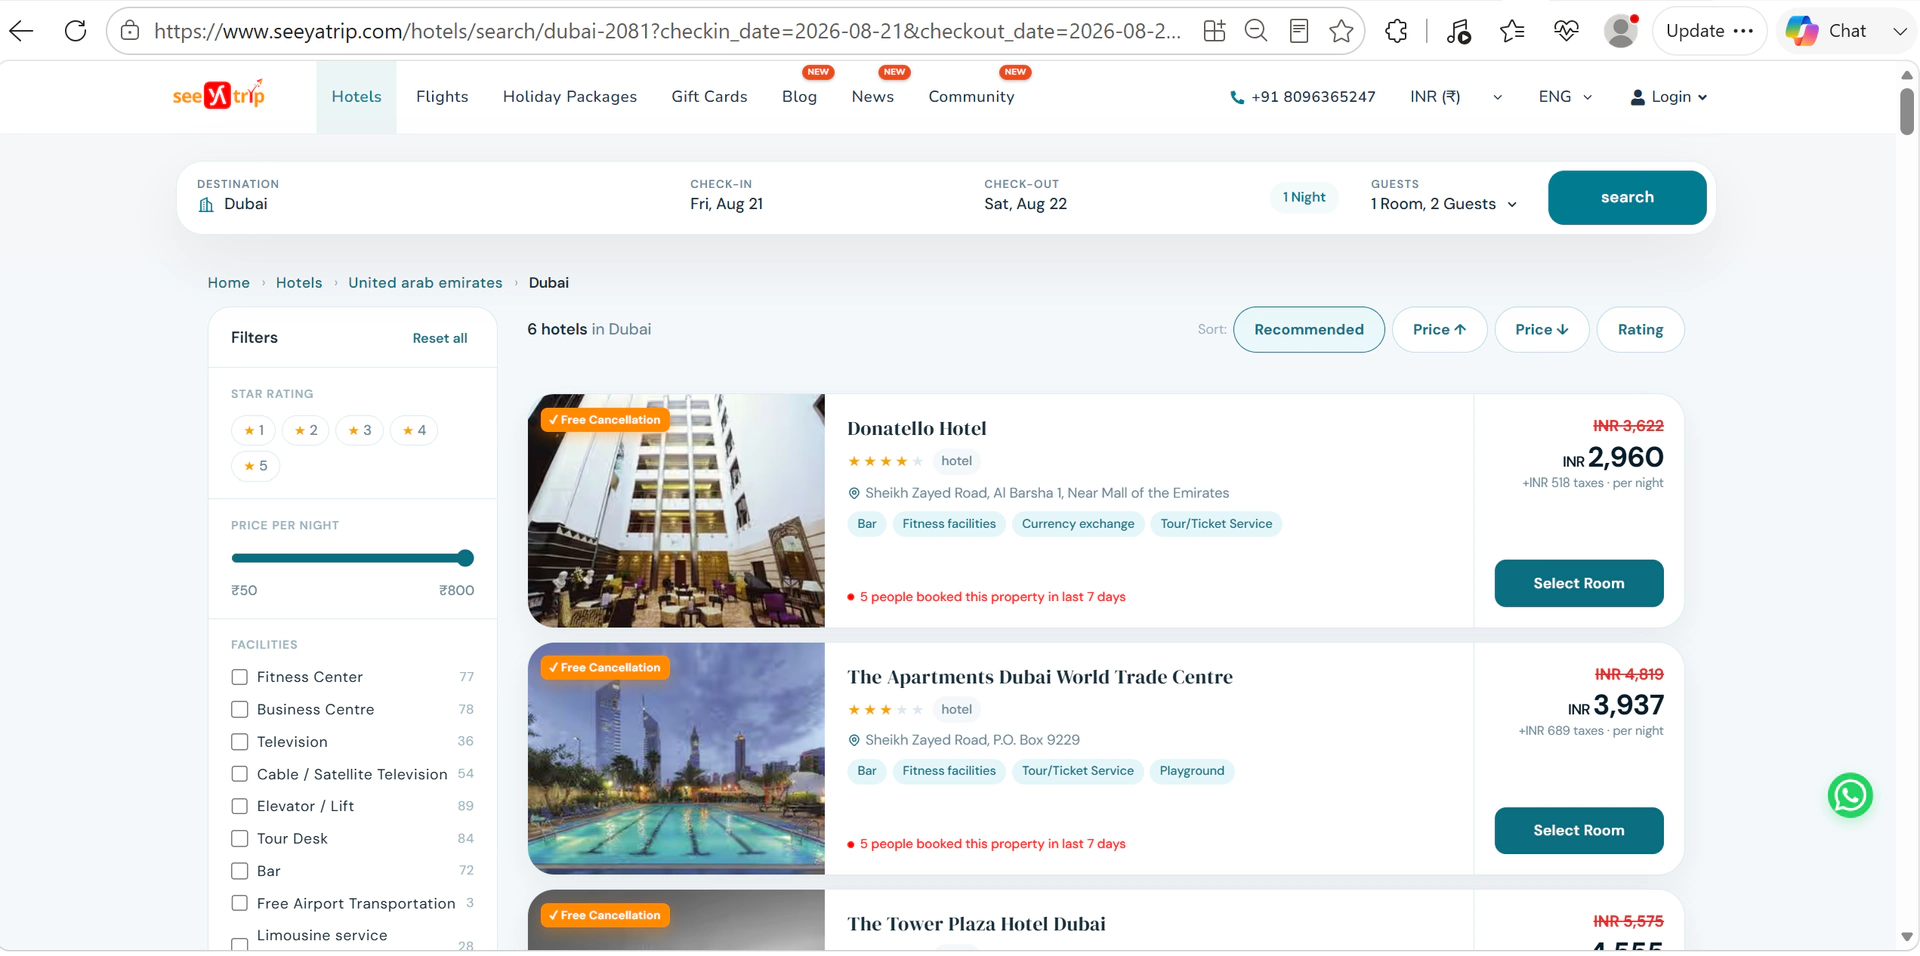Filter by 4 star rating
The image size is (1920, 956).
coord(414,430)
